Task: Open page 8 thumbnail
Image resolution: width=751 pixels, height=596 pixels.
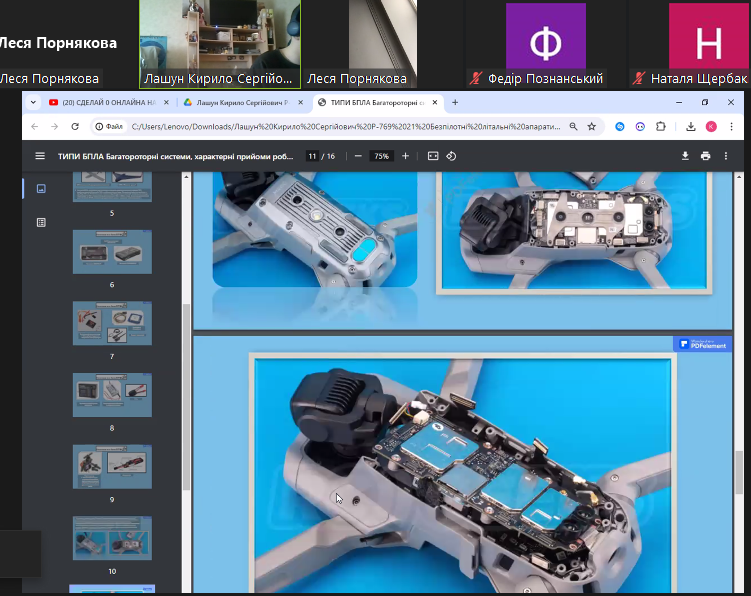Action: coord(112,395)
